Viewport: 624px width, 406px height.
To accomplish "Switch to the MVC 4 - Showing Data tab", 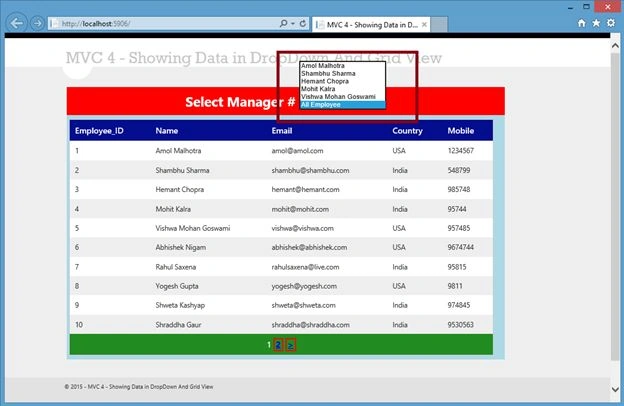I will pyautogui.click(x=371, y=25).
